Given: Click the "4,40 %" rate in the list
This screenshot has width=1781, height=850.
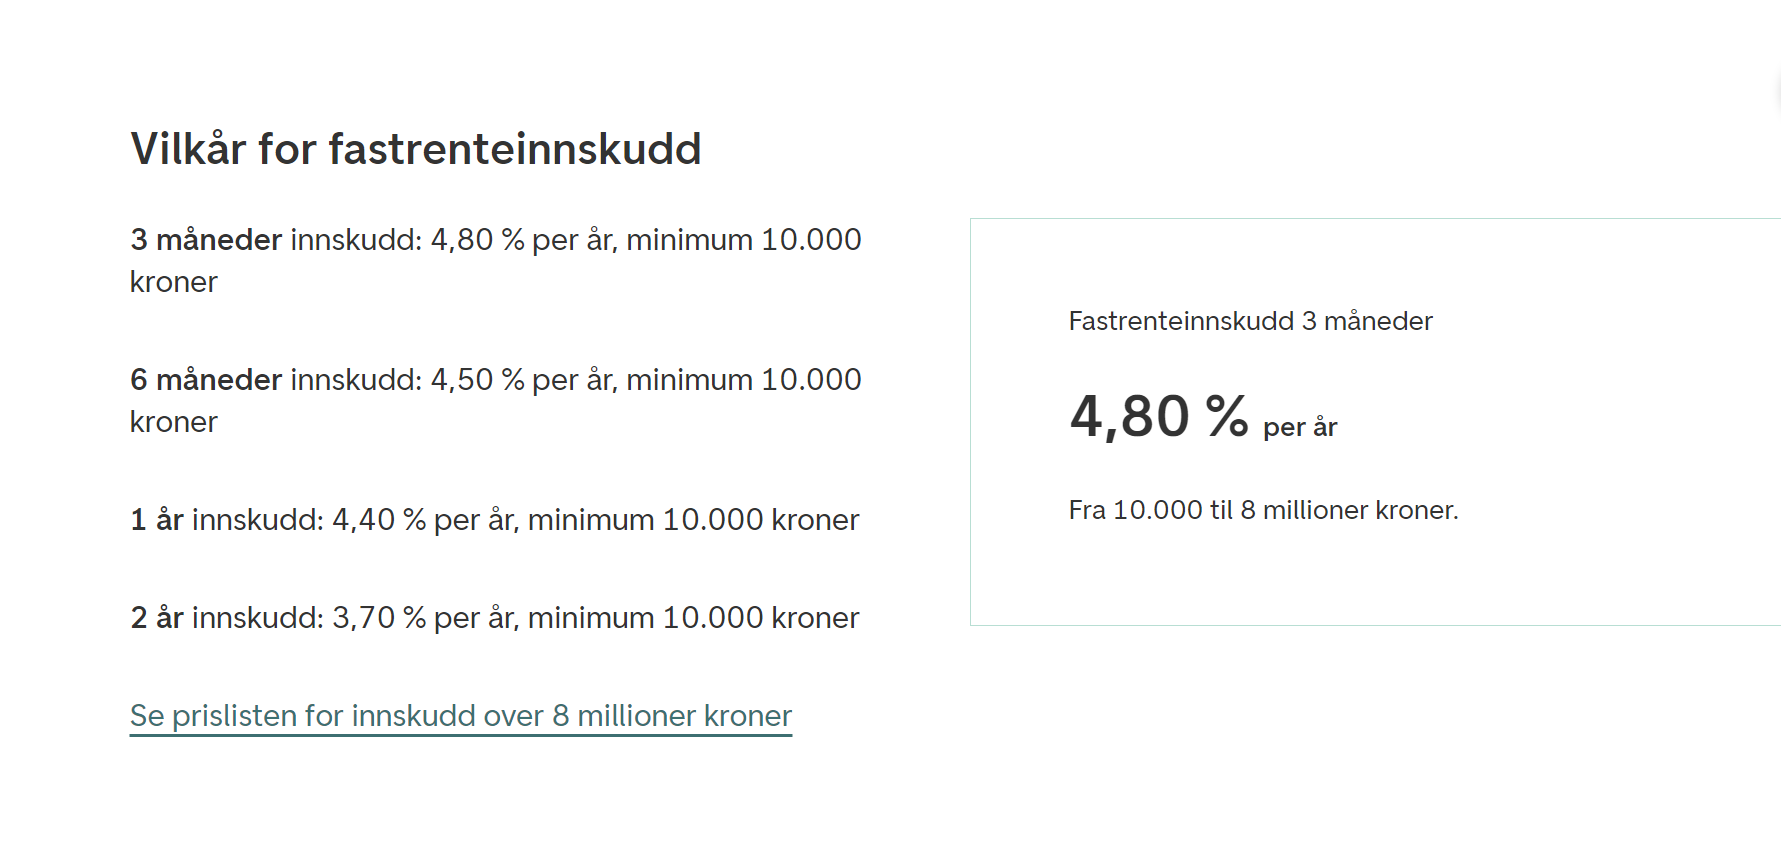Looking at the screenshot, I should [379, 520].
